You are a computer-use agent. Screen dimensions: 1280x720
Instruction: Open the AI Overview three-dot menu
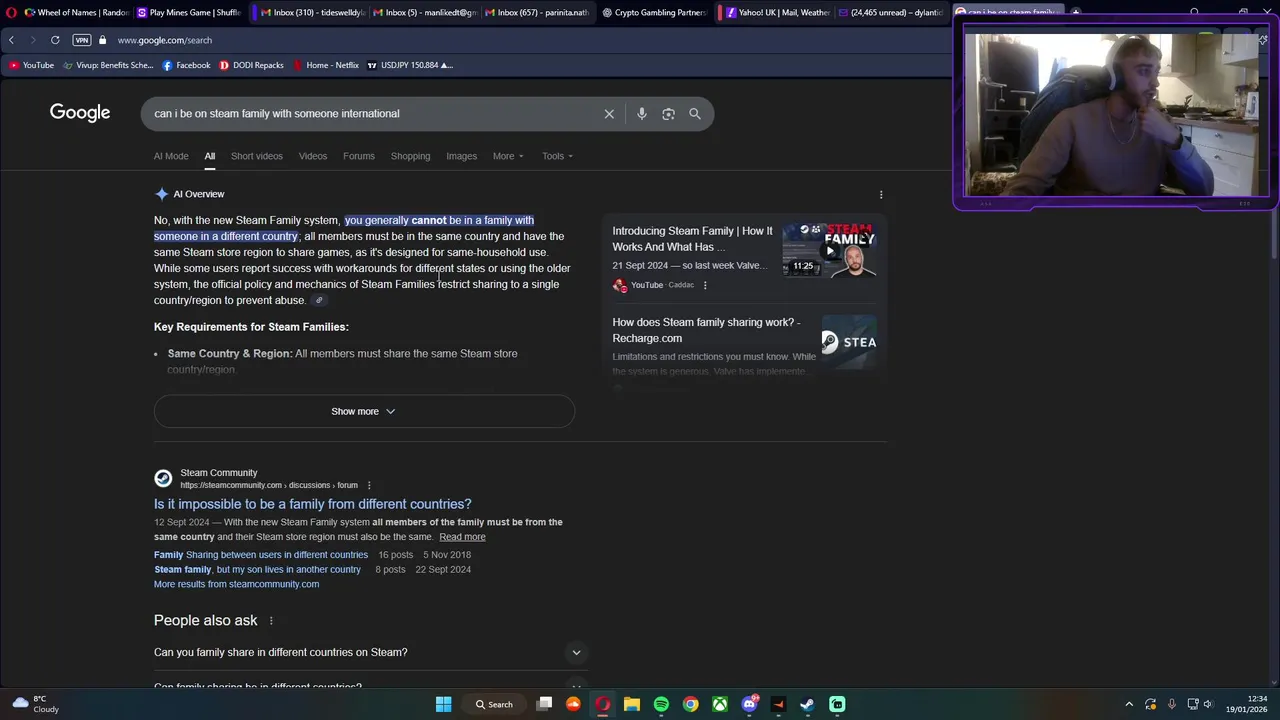881,195
